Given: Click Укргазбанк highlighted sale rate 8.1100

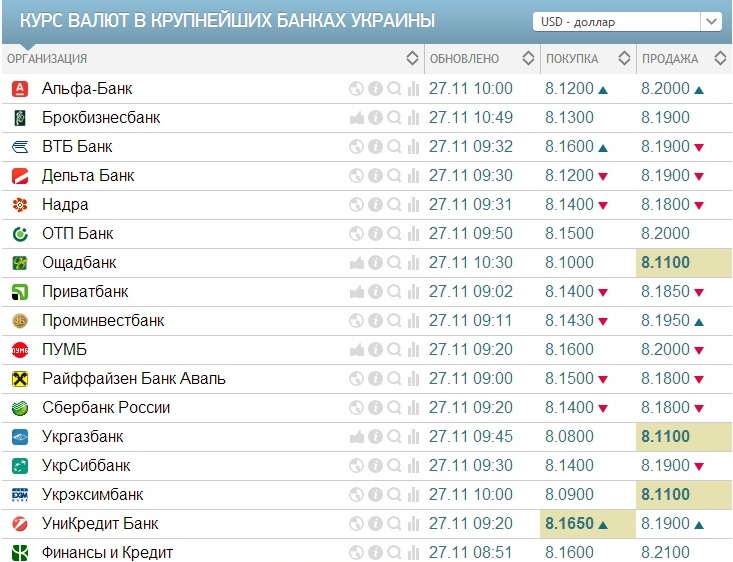Looking at the screenshot, I should coord(665,436).
